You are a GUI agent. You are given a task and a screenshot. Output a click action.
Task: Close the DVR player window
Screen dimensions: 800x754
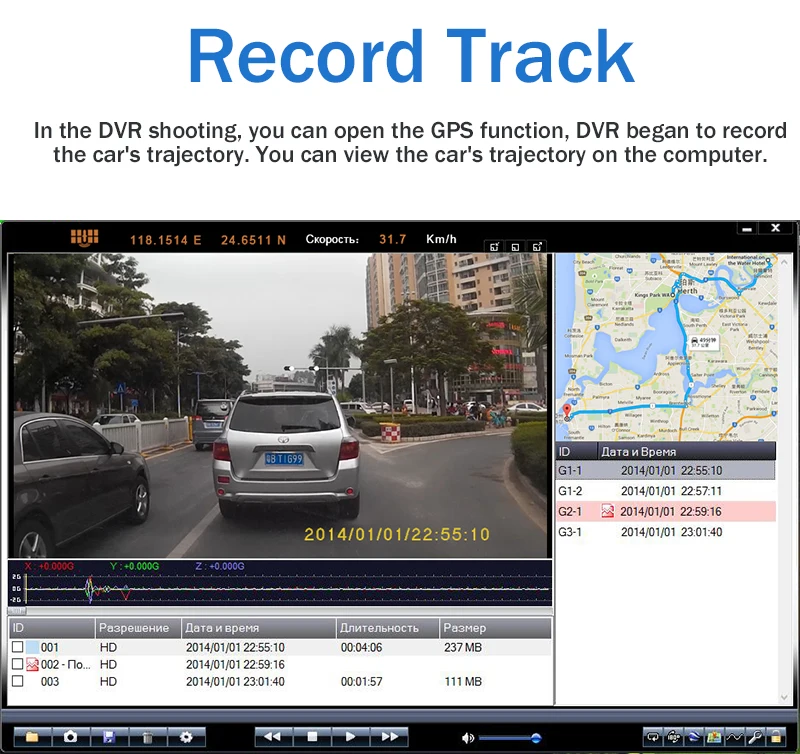coord(776,228)
